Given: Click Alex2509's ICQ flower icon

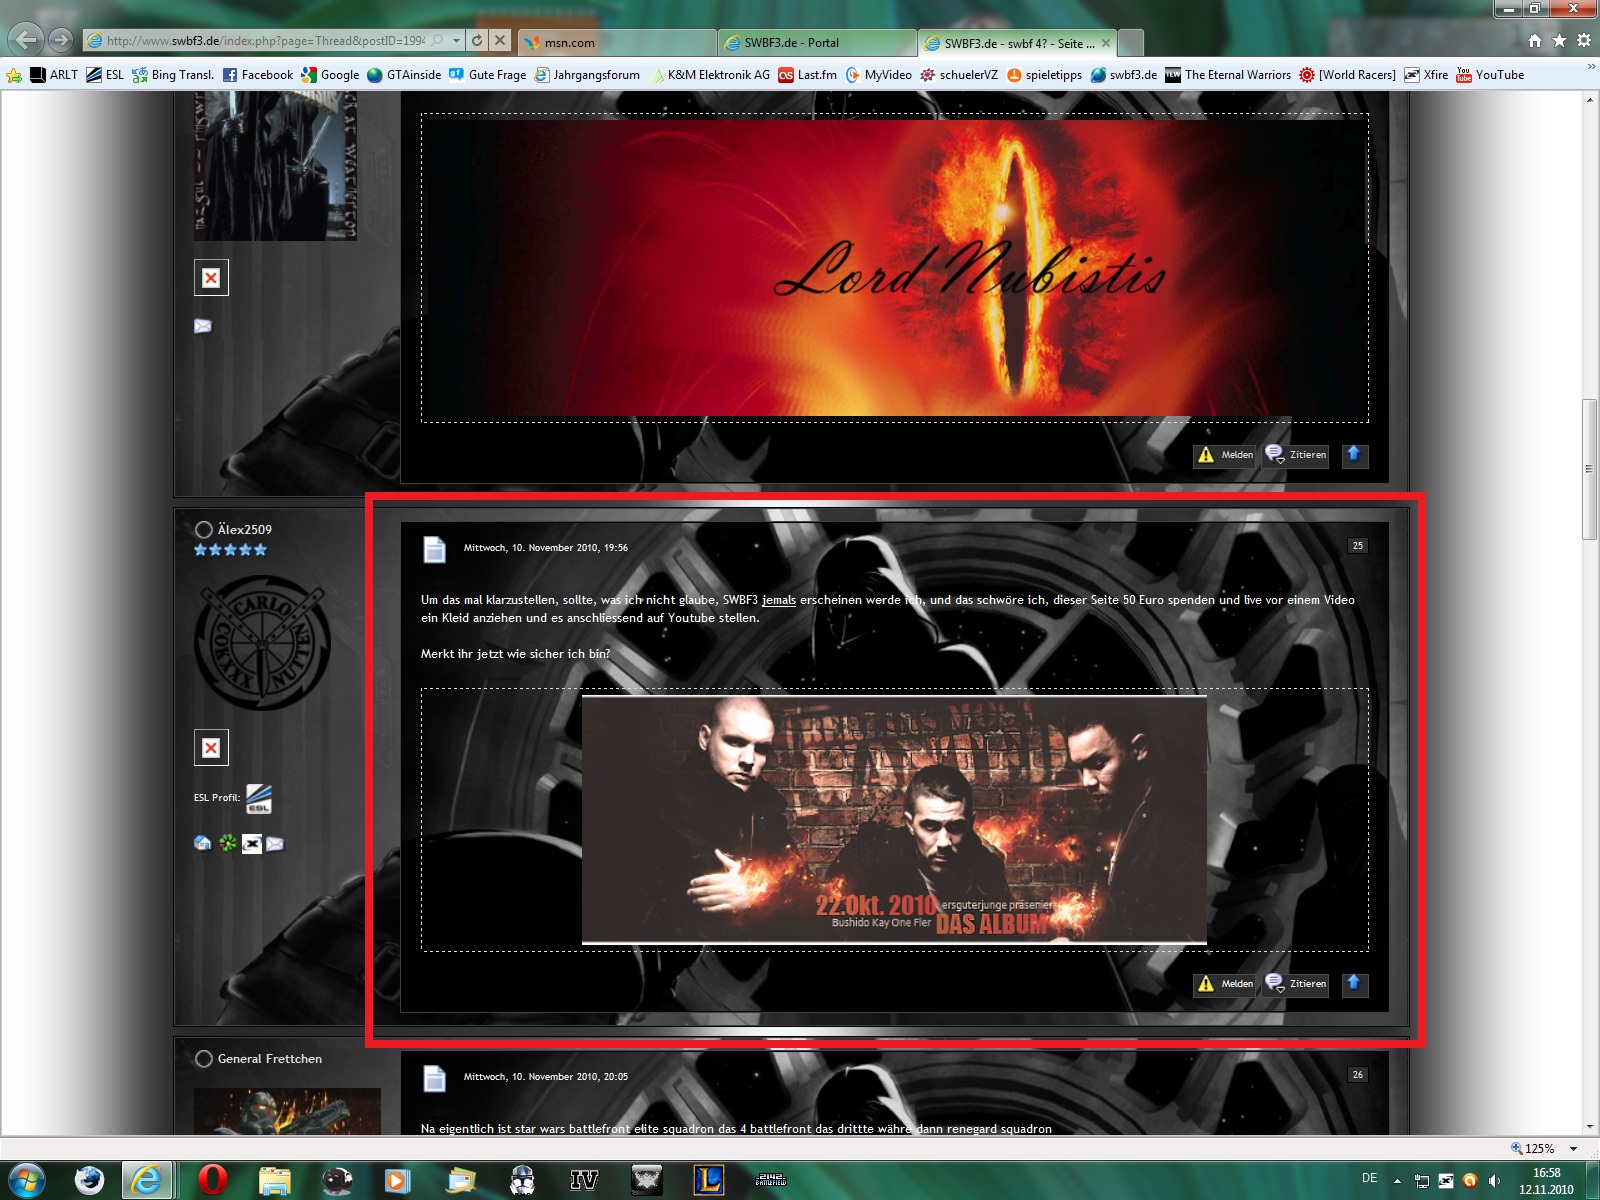Looking at the screenshot, I should tap(228, 843).
